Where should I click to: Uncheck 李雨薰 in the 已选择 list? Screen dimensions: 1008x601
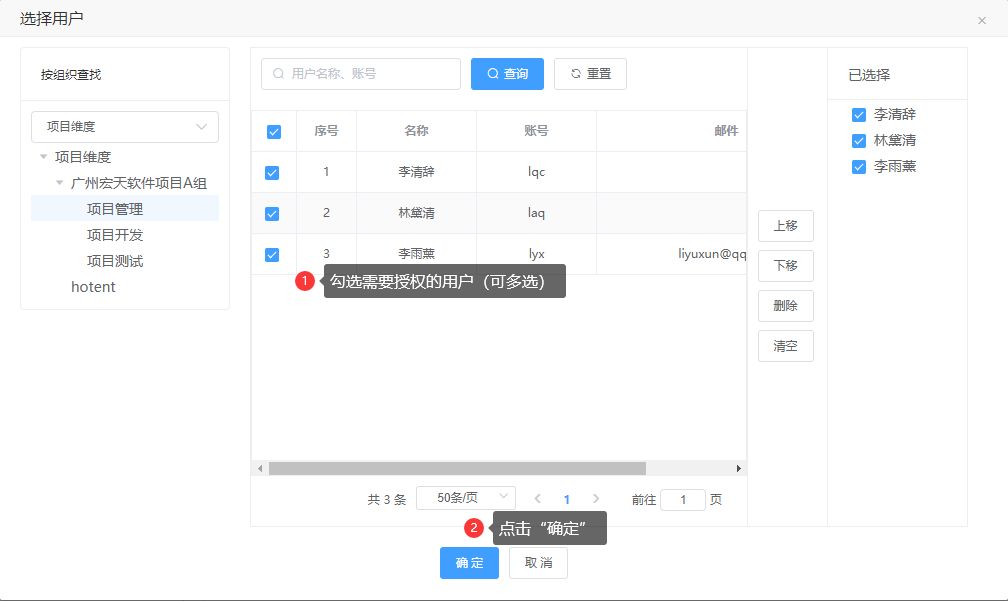click(x=858, y=167)
